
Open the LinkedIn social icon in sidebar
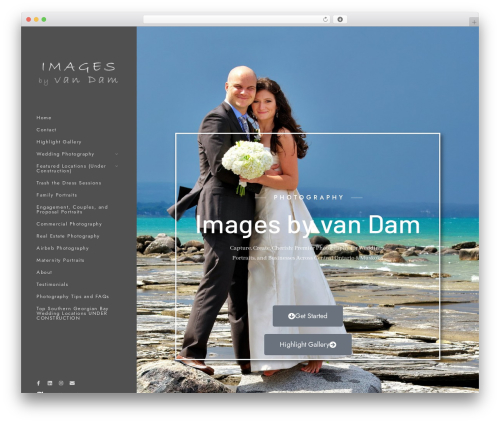50,383
